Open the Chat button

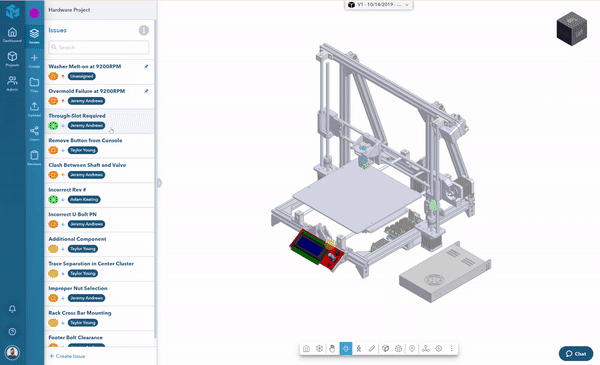[576, 354]
